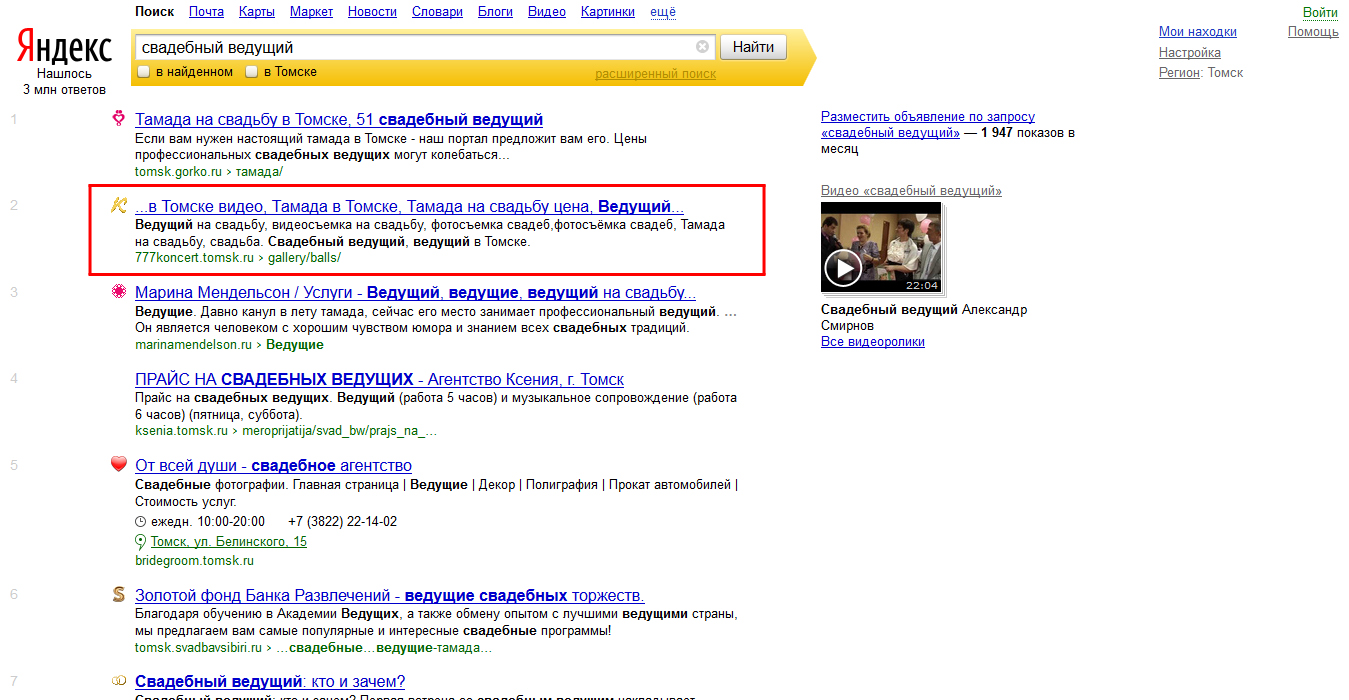Toggle the "в Томске" checkbox
The image size is (1349, 700).
pos(252,72)
